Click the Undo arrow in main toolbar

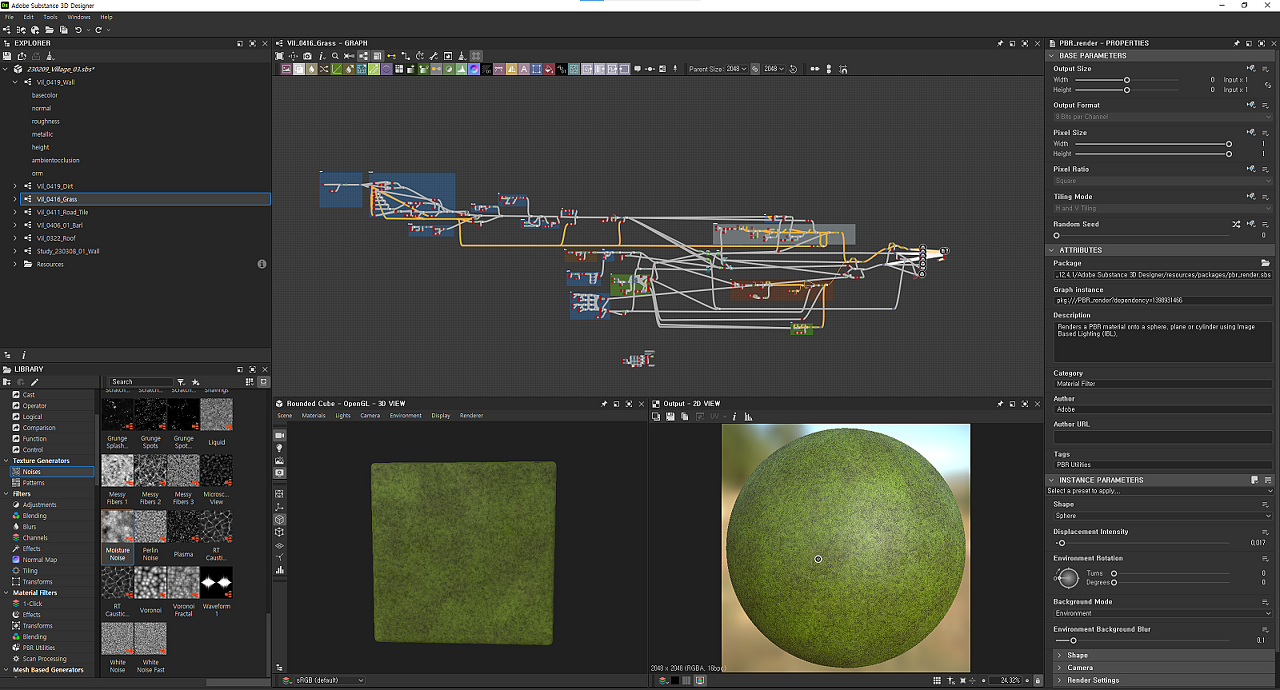point(78,30)
